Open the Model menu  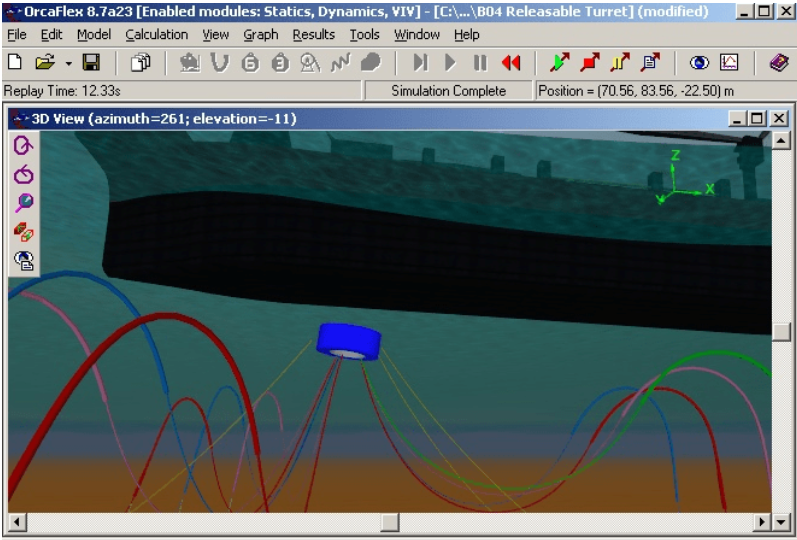tap(94, 34)
